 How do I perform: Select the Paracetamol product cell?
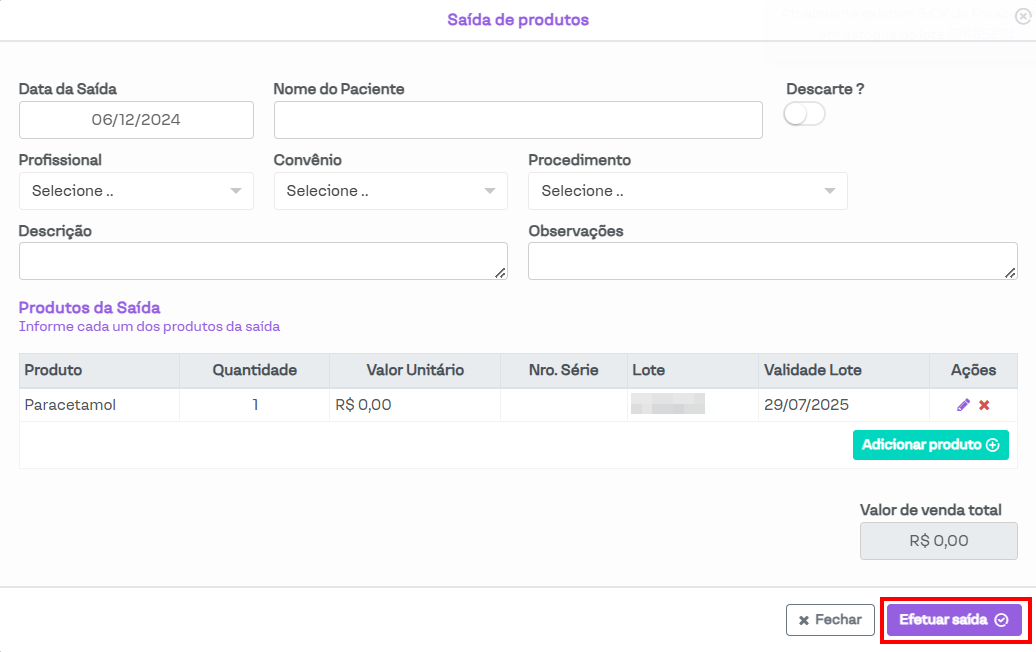click(x=99, y=405)
